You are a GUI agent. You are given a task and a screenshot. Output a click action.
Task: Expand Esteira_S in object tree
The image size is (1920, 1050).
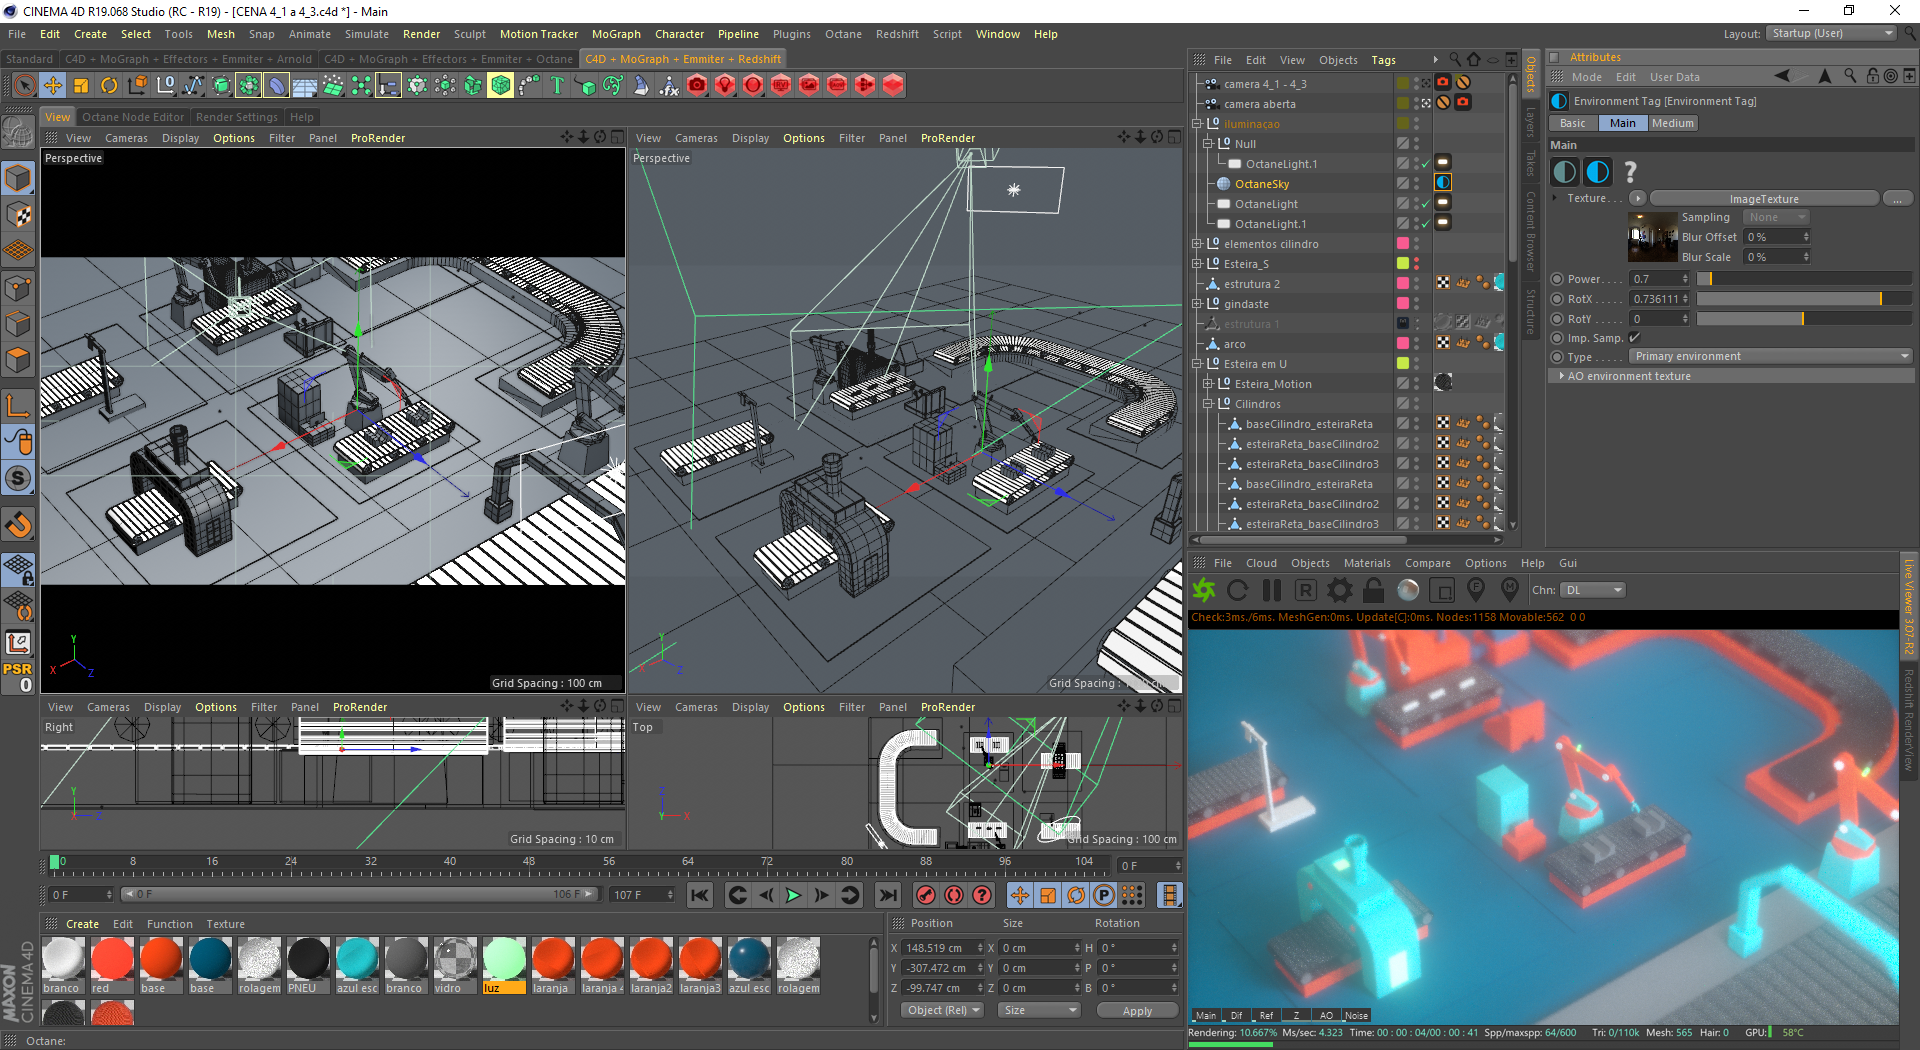pyautogui.click(x=1197, y=264)
